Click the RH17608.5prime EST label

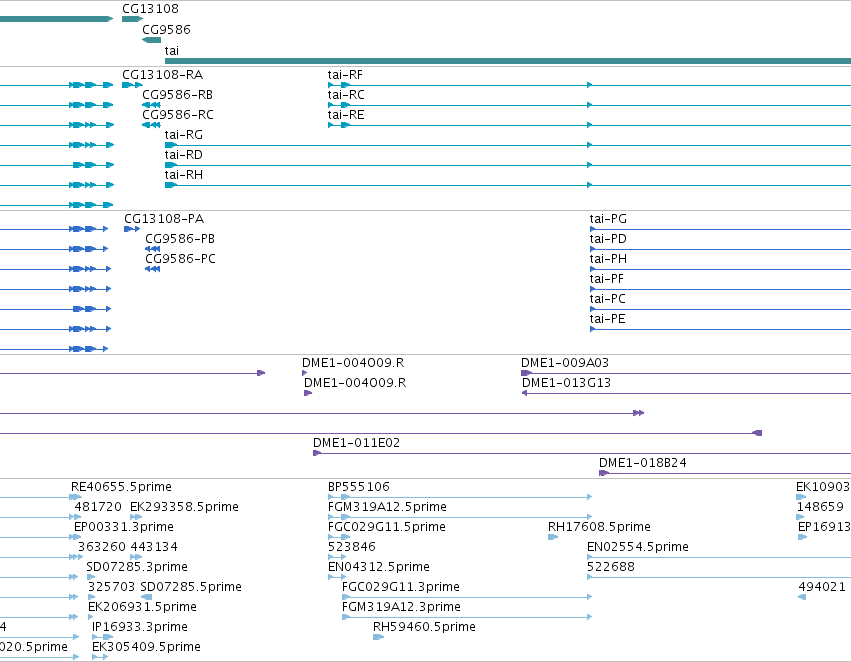(x=599, y=527)
